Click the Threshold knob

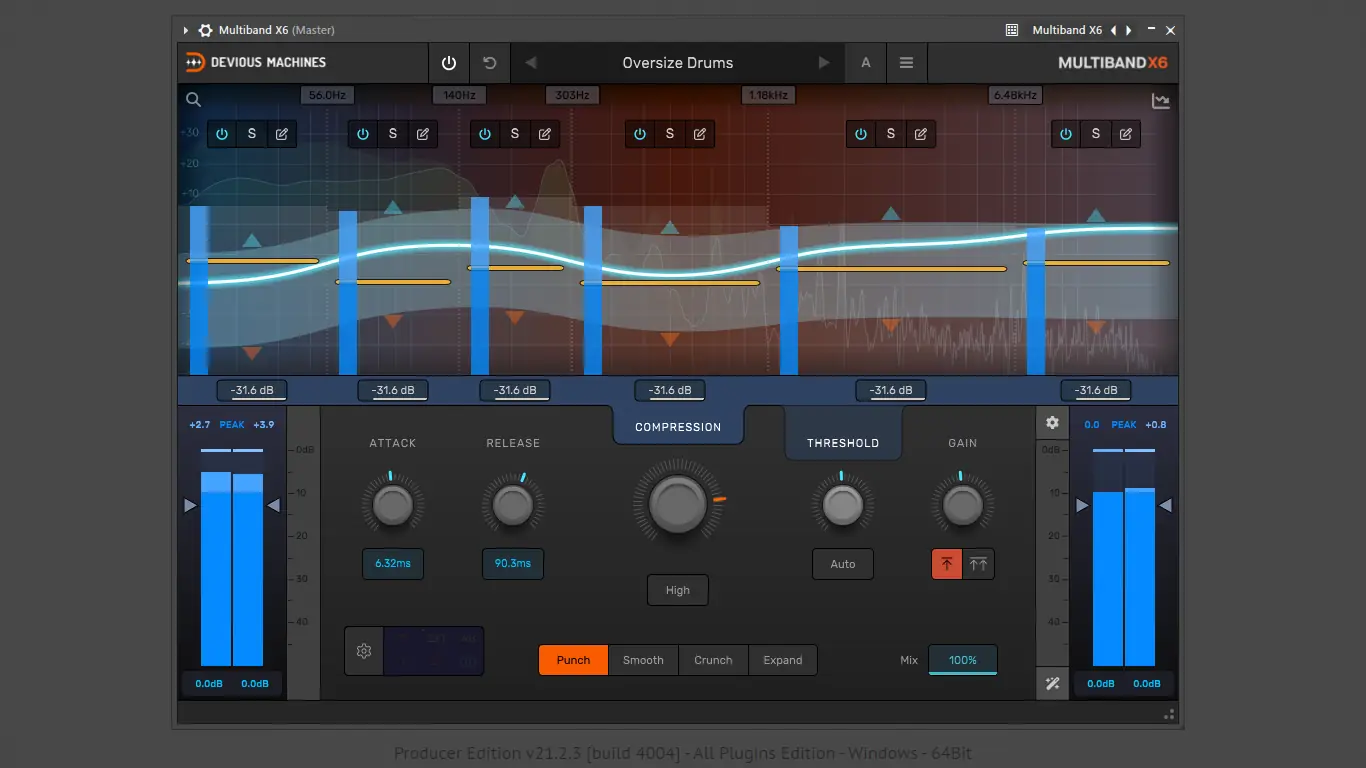(x=843, y=506)
